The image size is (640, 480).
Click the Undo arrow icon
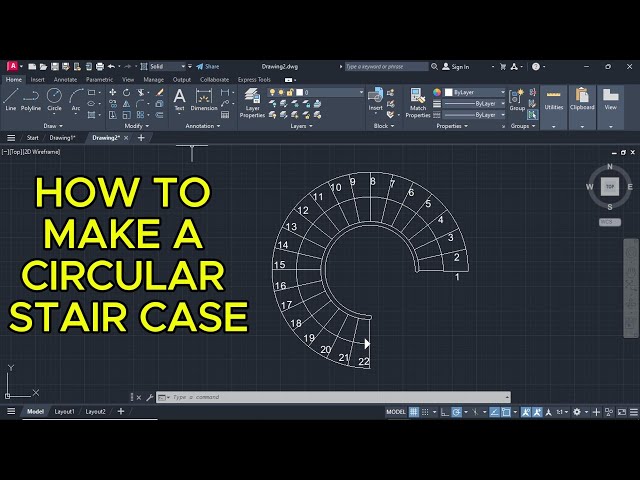[111, 67]
